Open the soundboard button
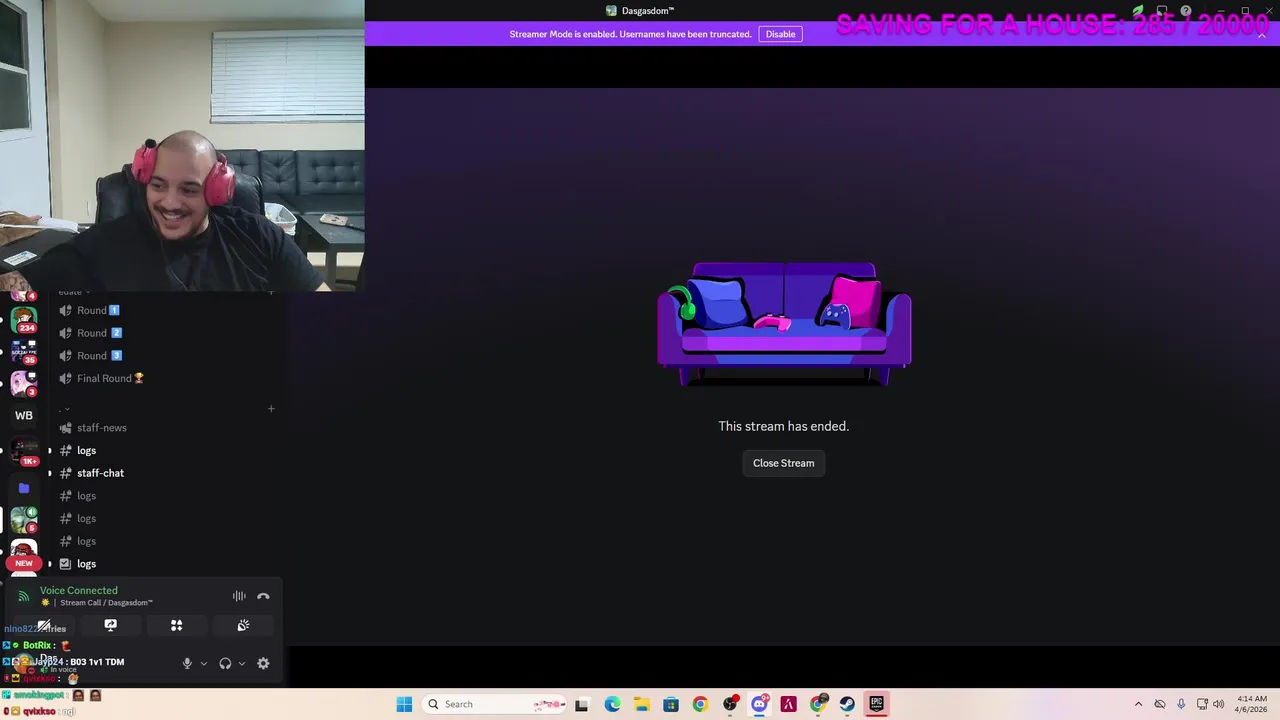The height and width of the screenshot is (720, 1280). (x=243, y=625)
